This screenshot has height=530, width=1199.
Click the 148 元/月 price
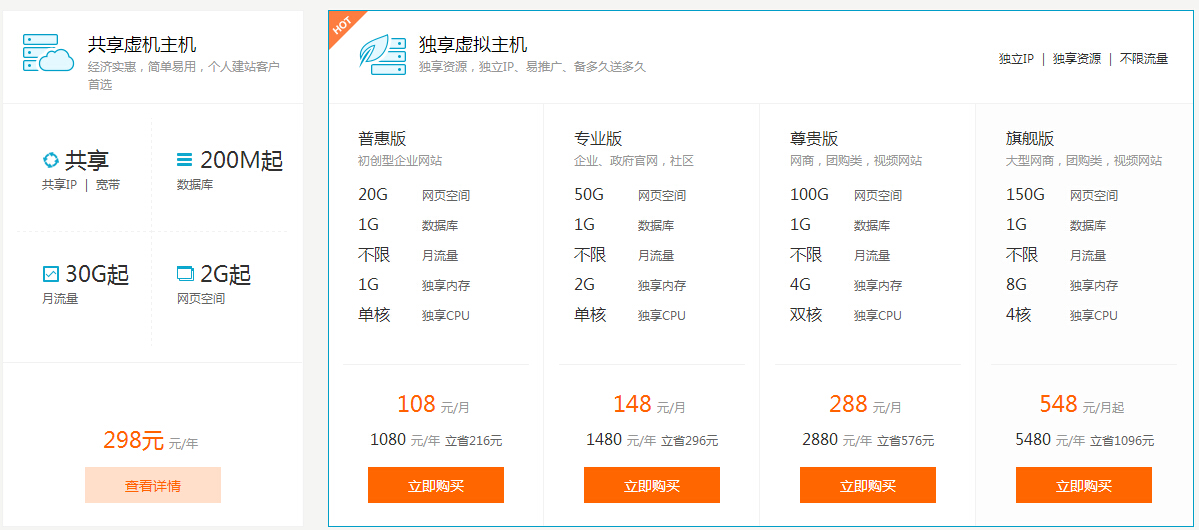click(649, 404)
